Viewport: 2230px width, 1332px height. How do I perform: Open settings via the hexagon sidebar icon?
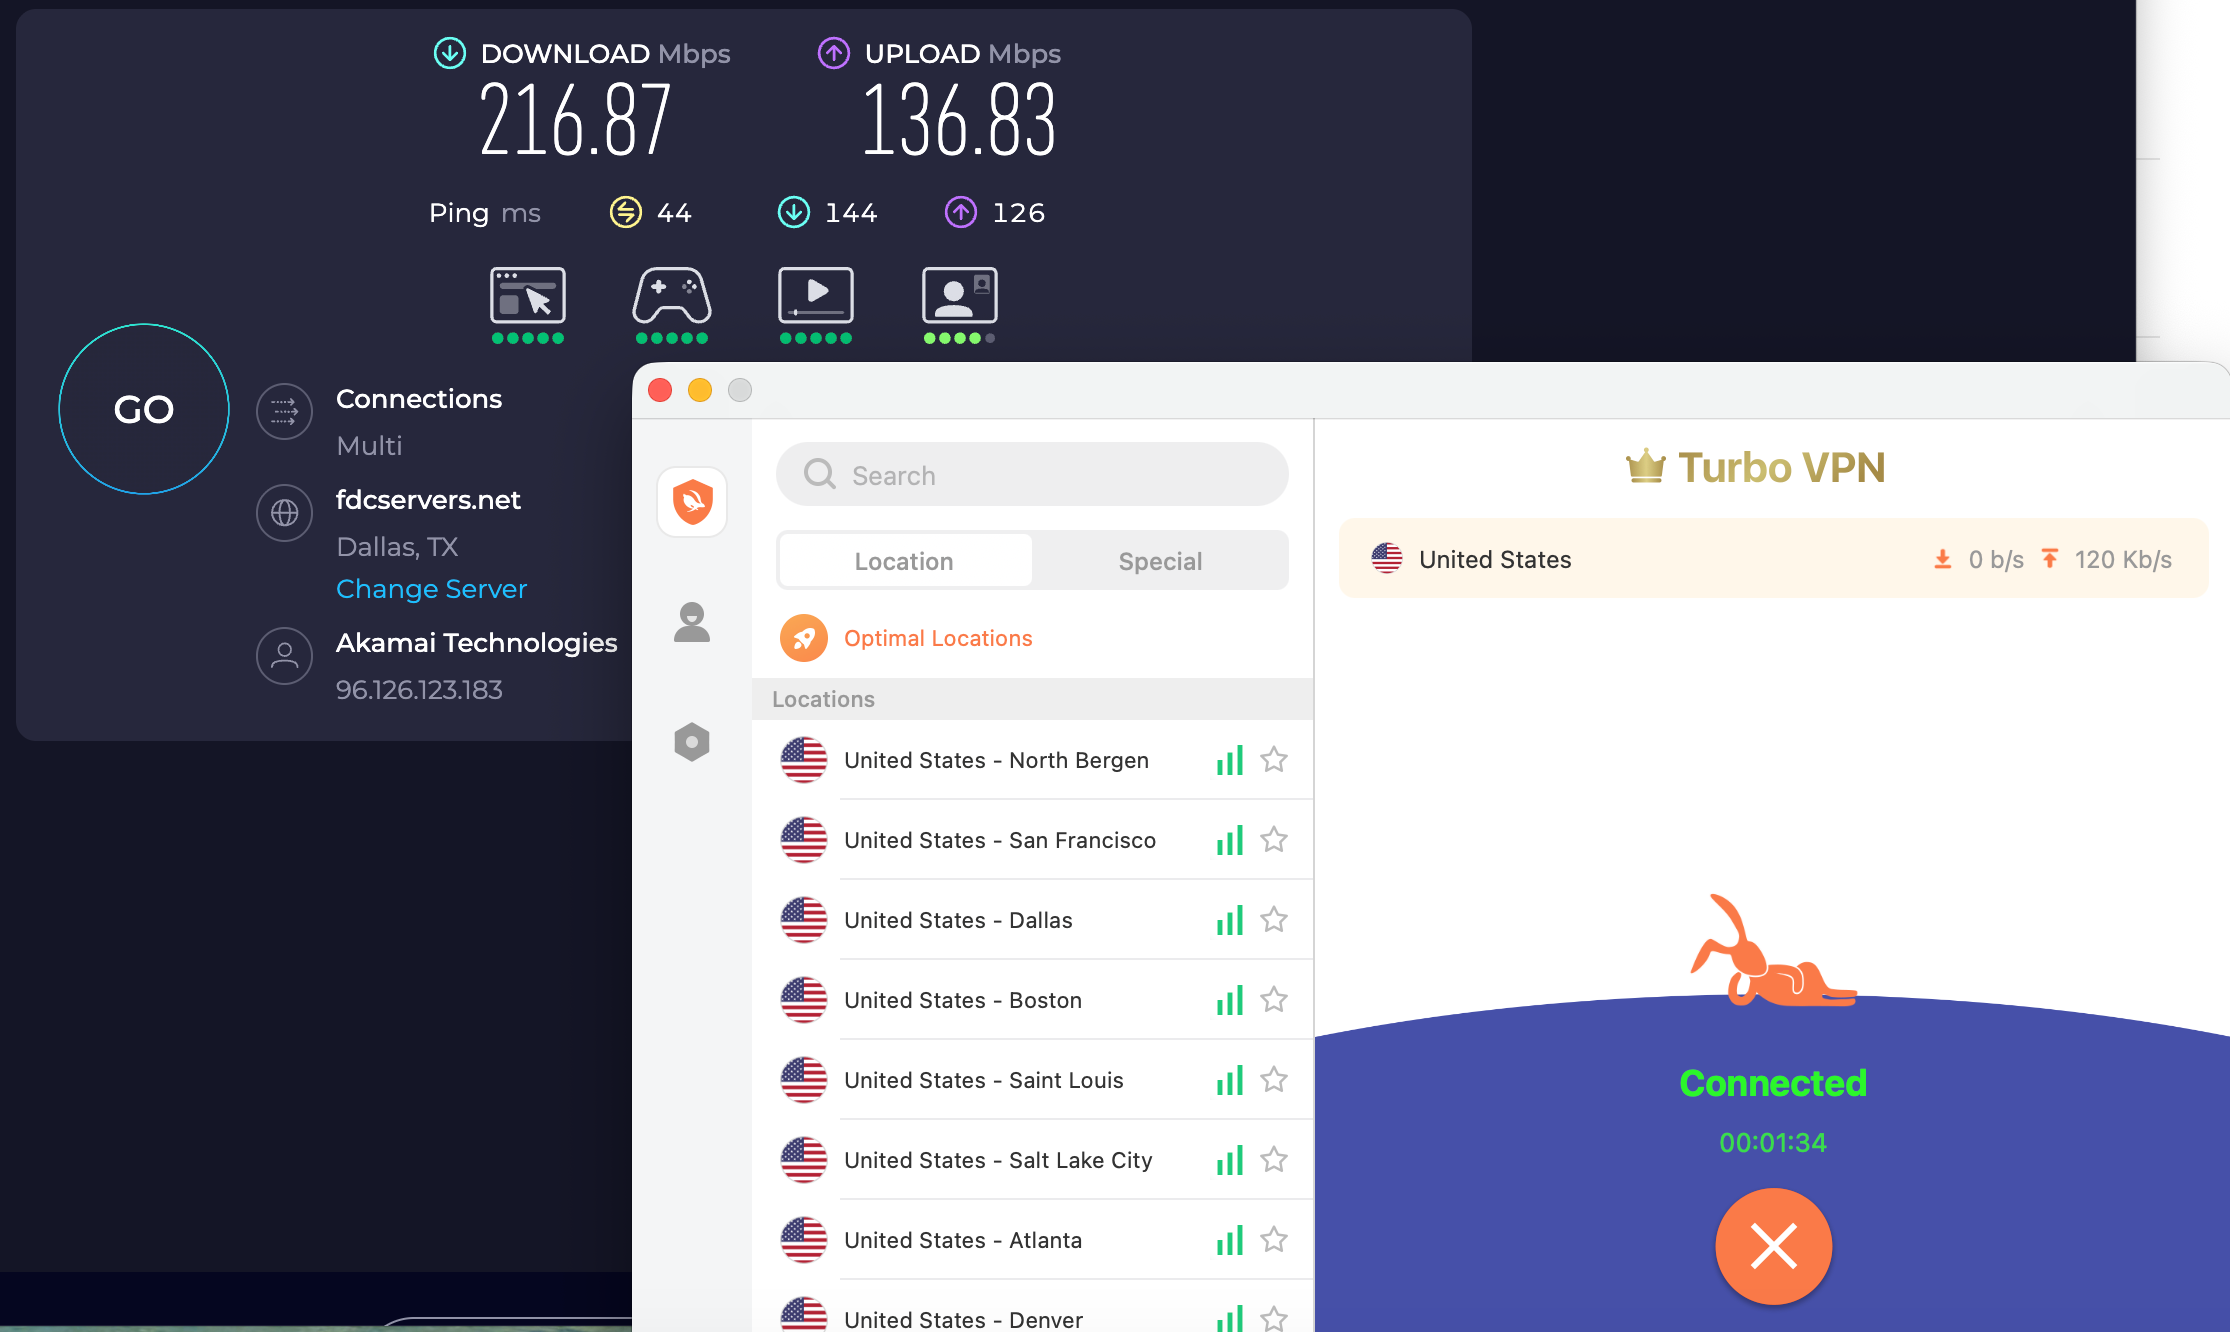coord(692,742)
